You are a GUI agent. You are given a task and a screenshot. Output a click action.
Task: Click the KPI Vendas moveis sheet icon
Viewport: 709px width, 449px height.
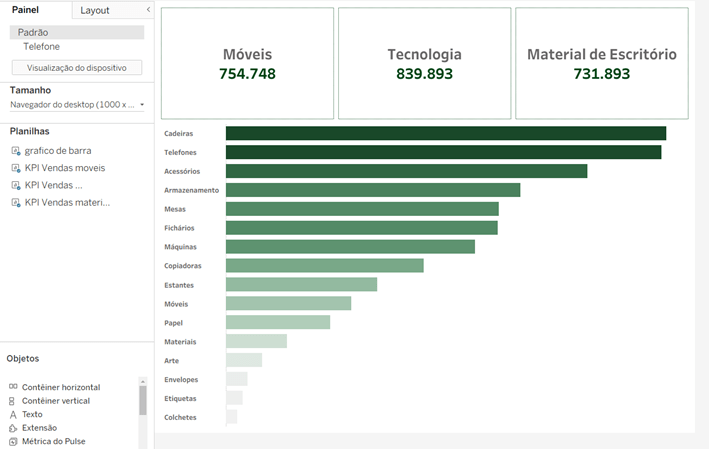click(x=16, y=168)
